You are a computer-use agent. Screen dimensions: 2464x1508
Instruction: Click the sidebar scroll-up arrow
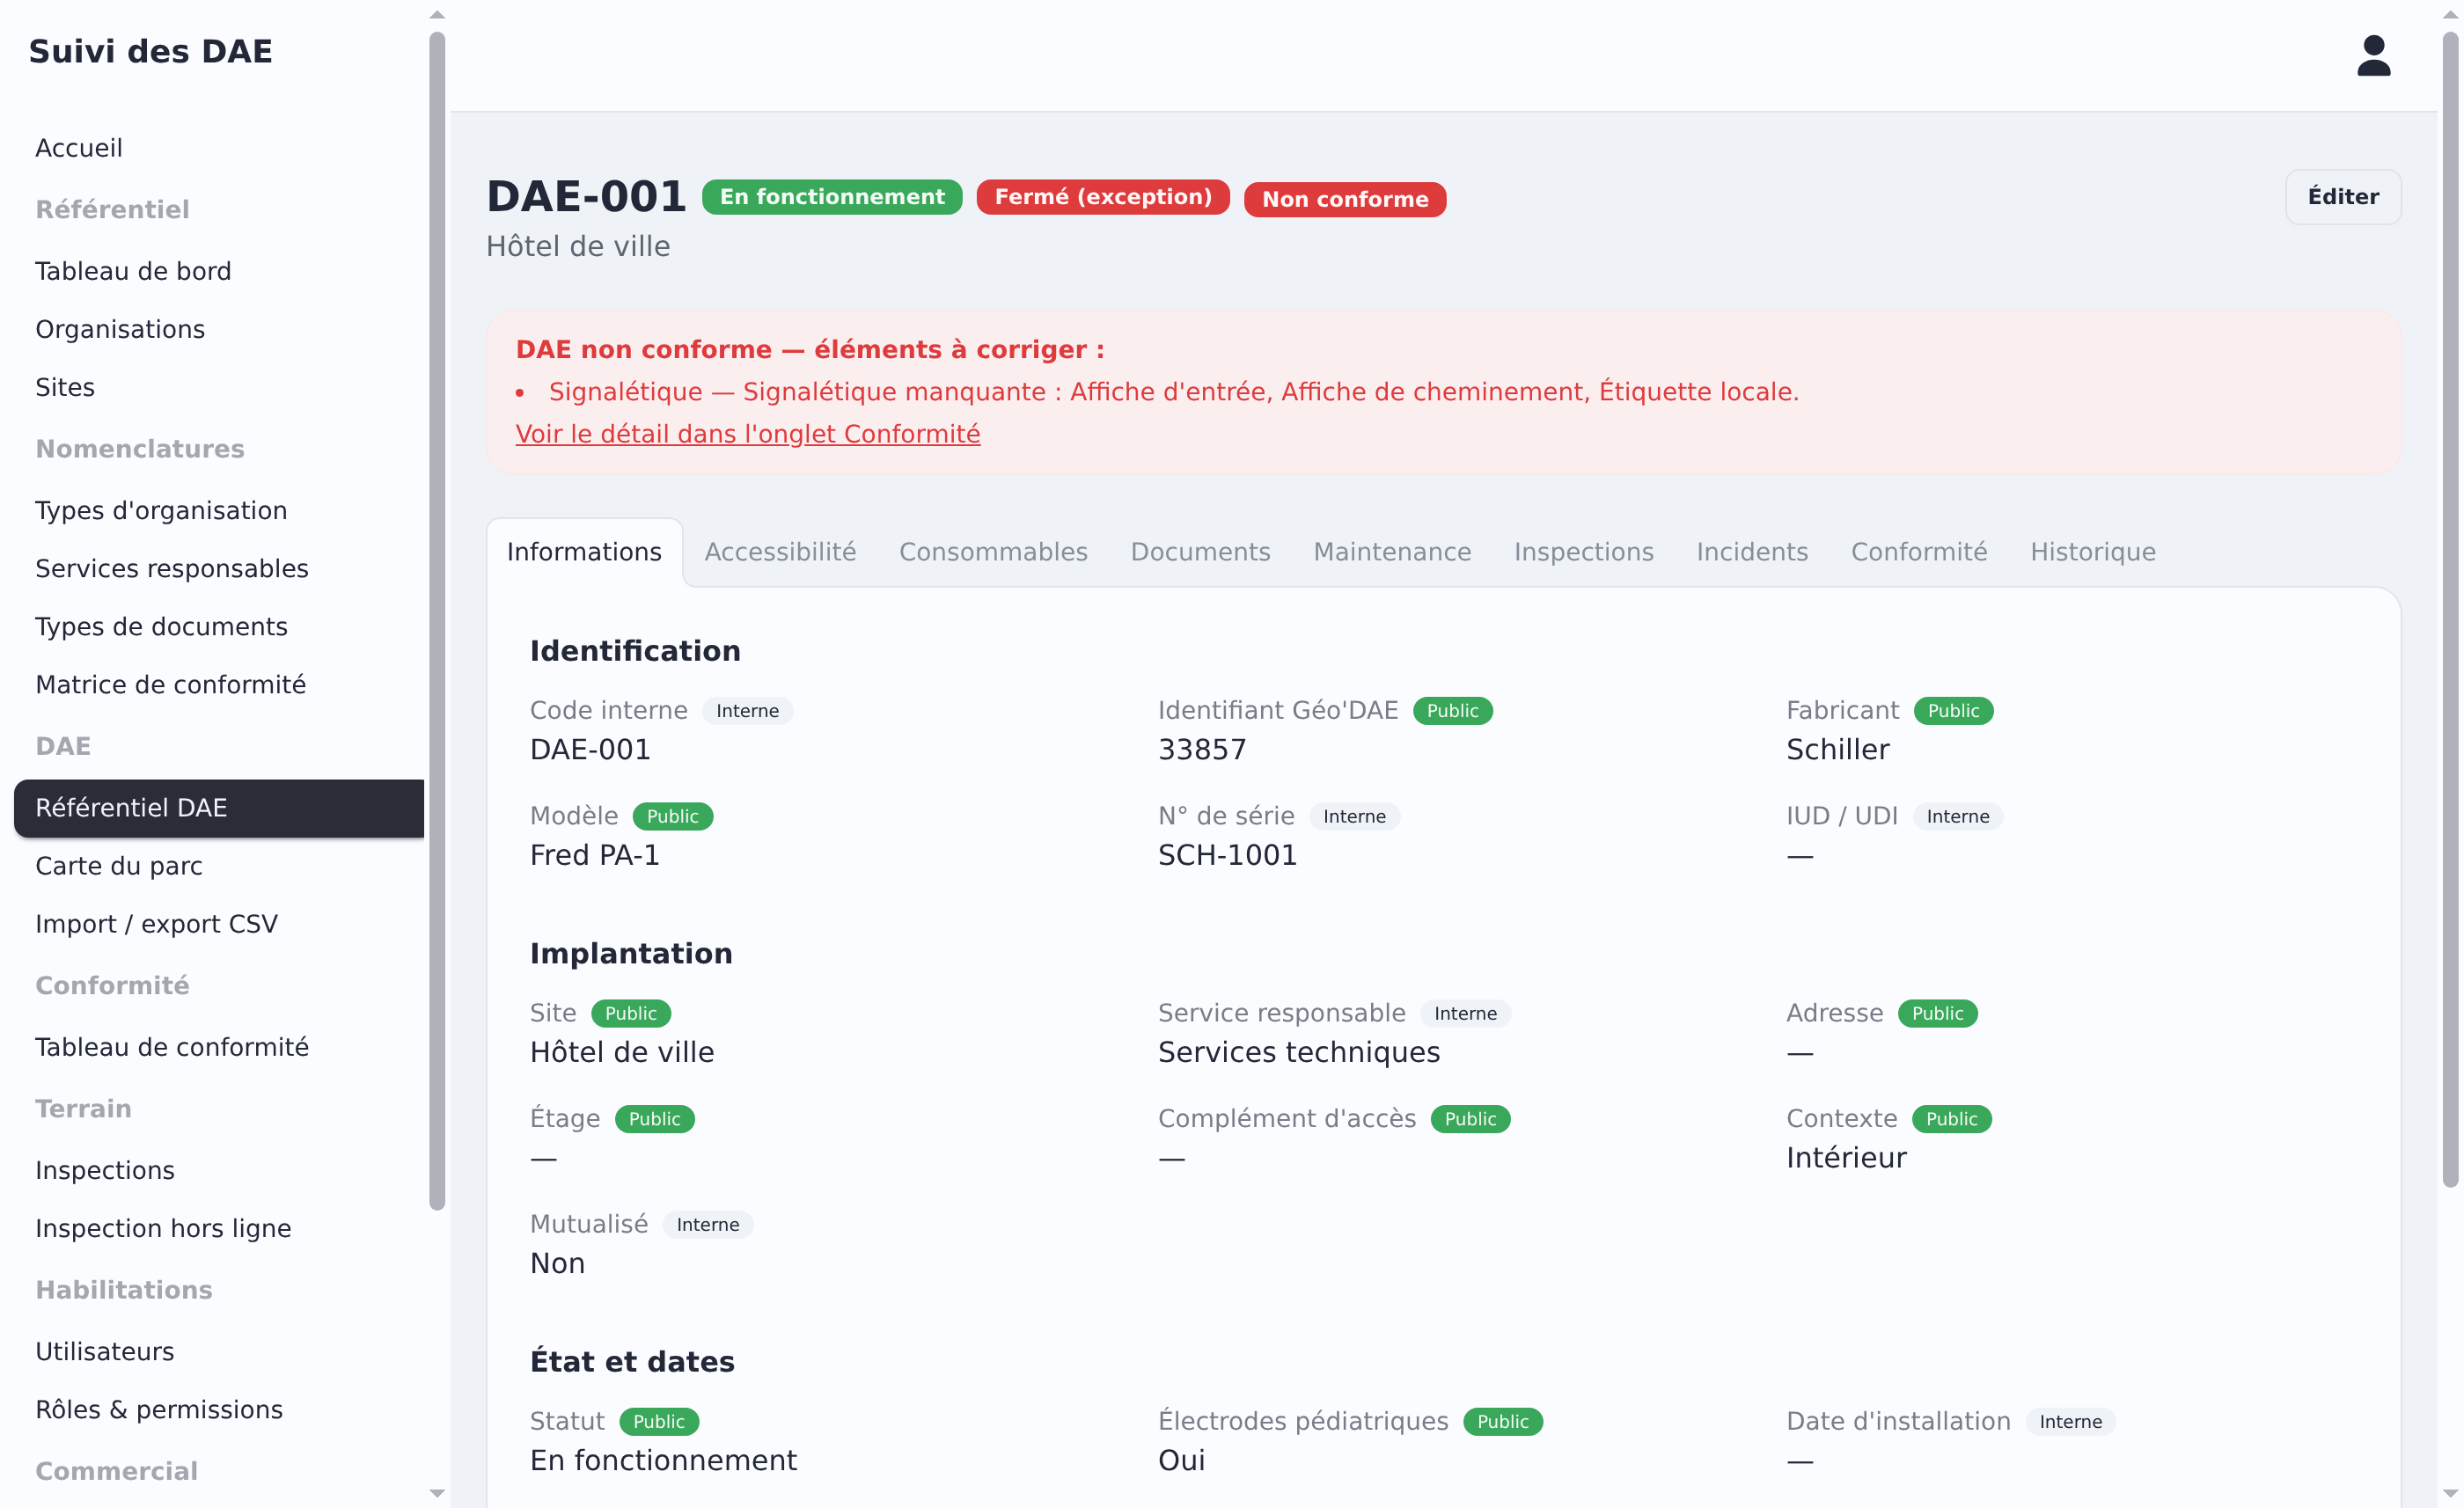437,14
